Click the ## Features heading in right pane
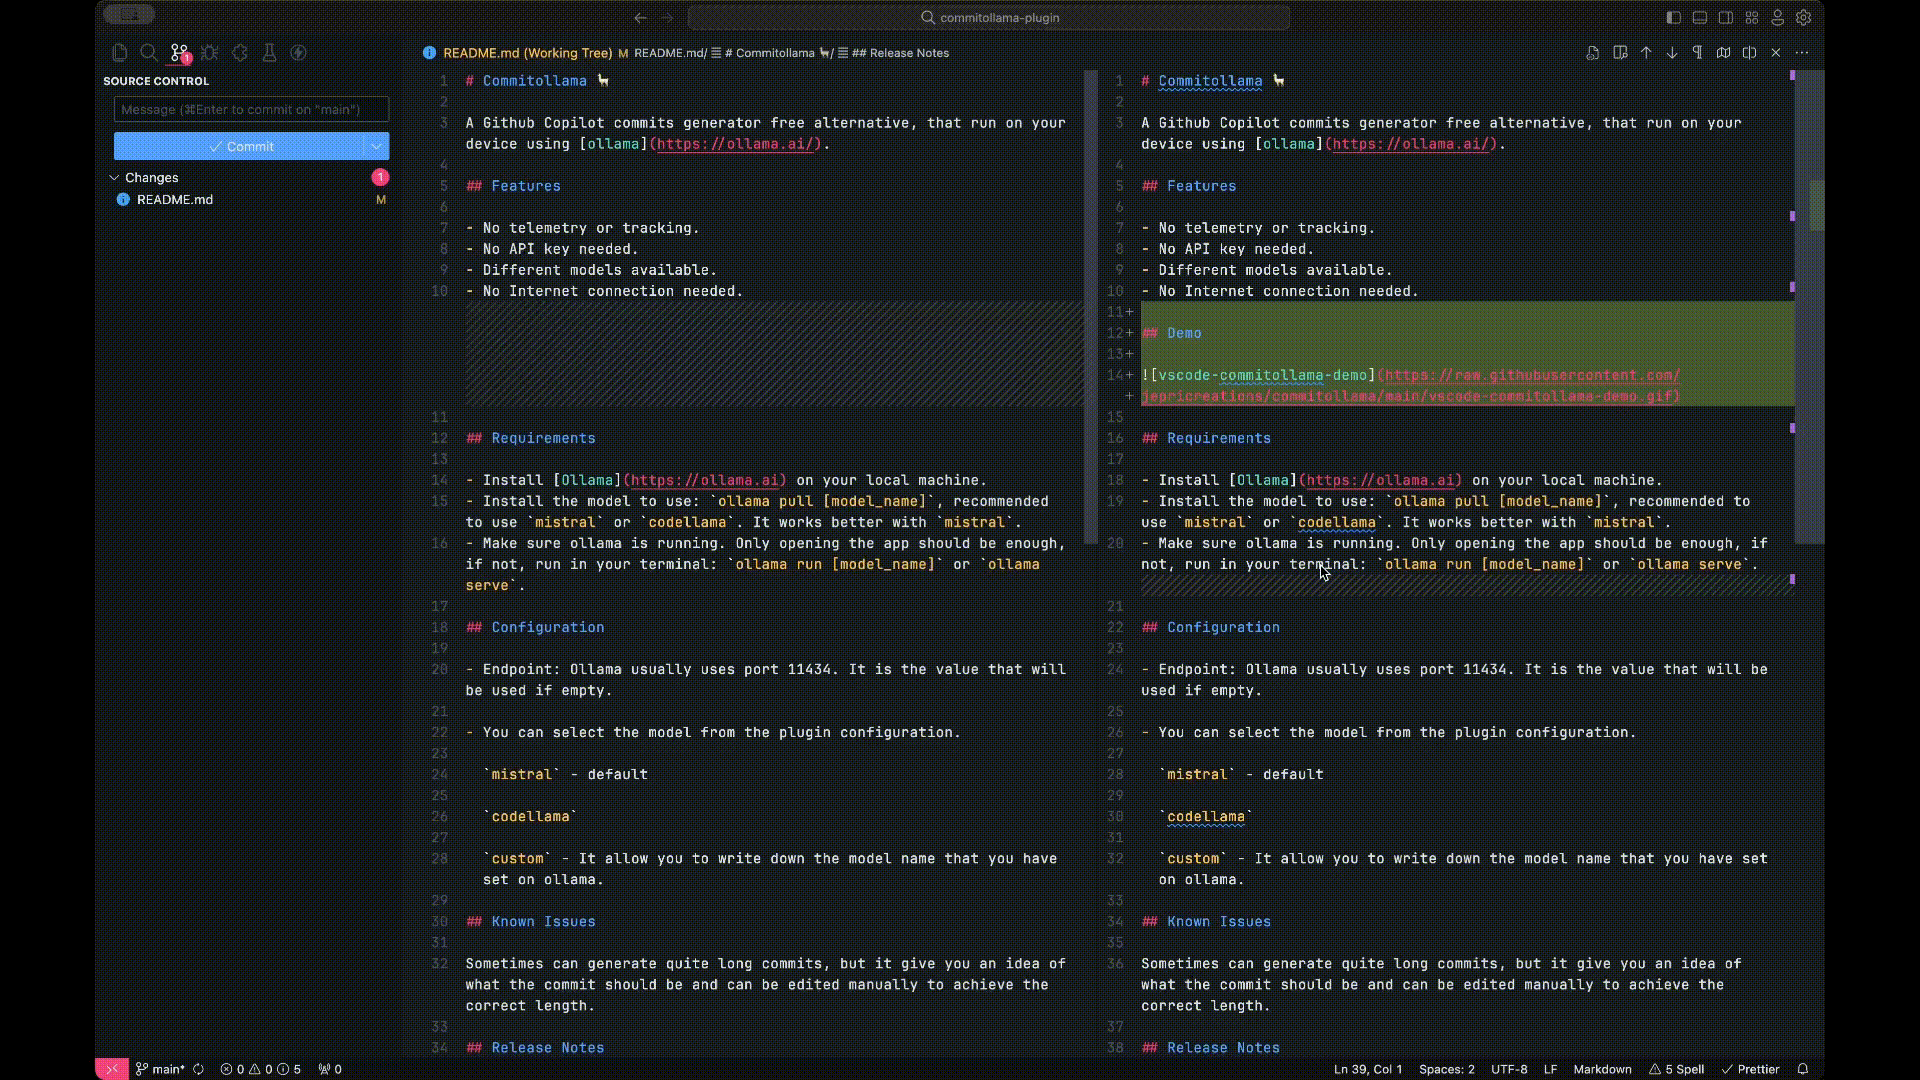The image size is (1920, 1080). [1188, 186]
